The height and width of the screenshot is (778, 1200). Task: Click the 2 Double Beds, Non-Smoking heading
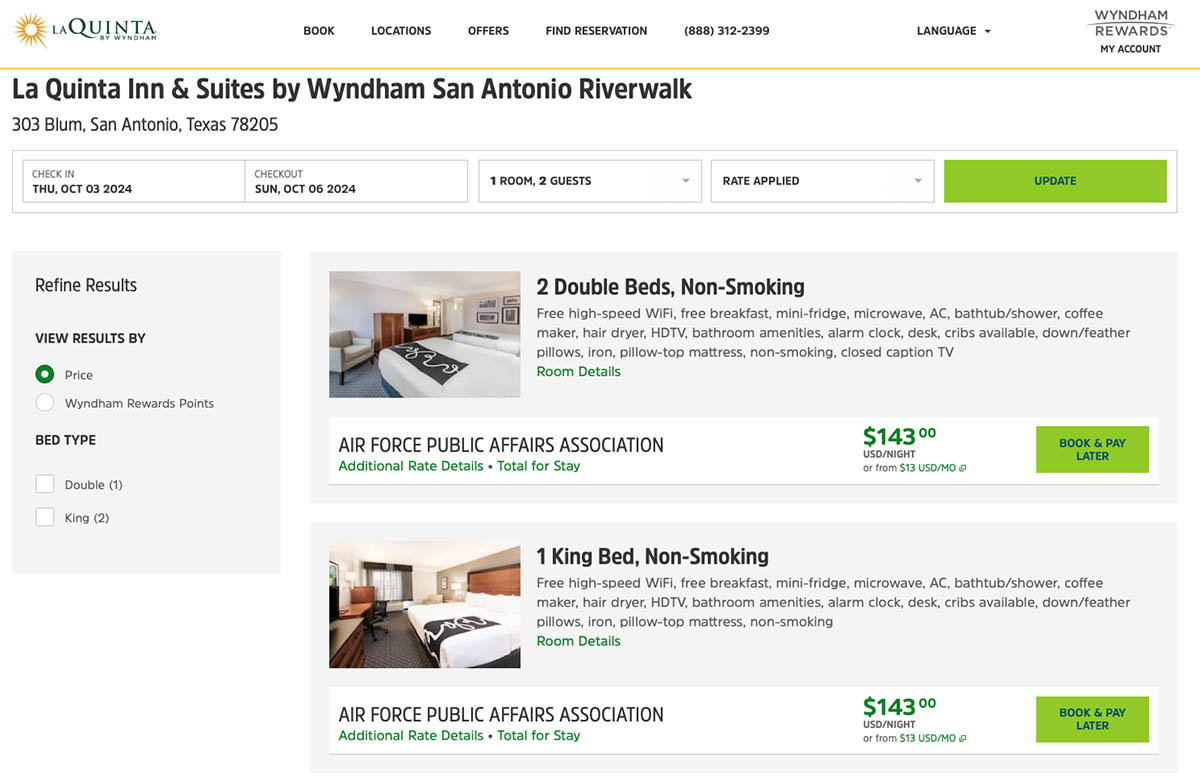(x=670, y=287)
